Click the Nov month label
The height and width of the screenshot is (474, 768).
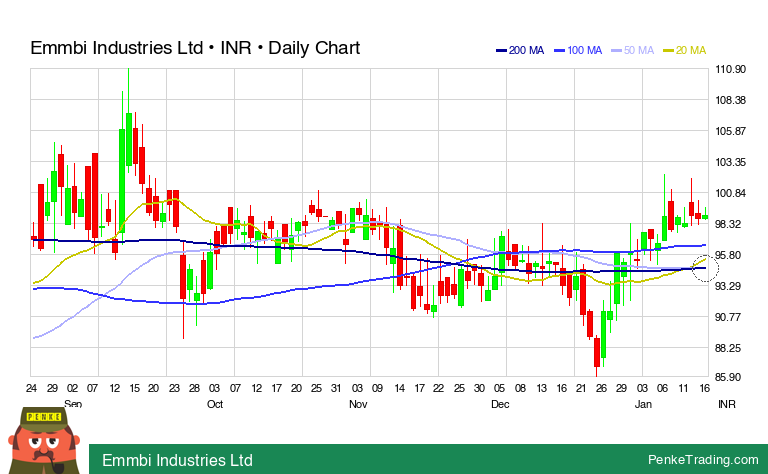pos(358,404)
